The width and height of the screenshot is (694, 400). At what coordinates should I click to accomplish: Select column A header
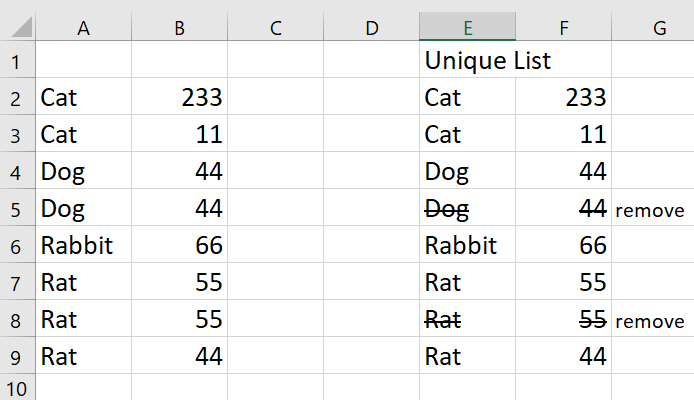(84, 27)
